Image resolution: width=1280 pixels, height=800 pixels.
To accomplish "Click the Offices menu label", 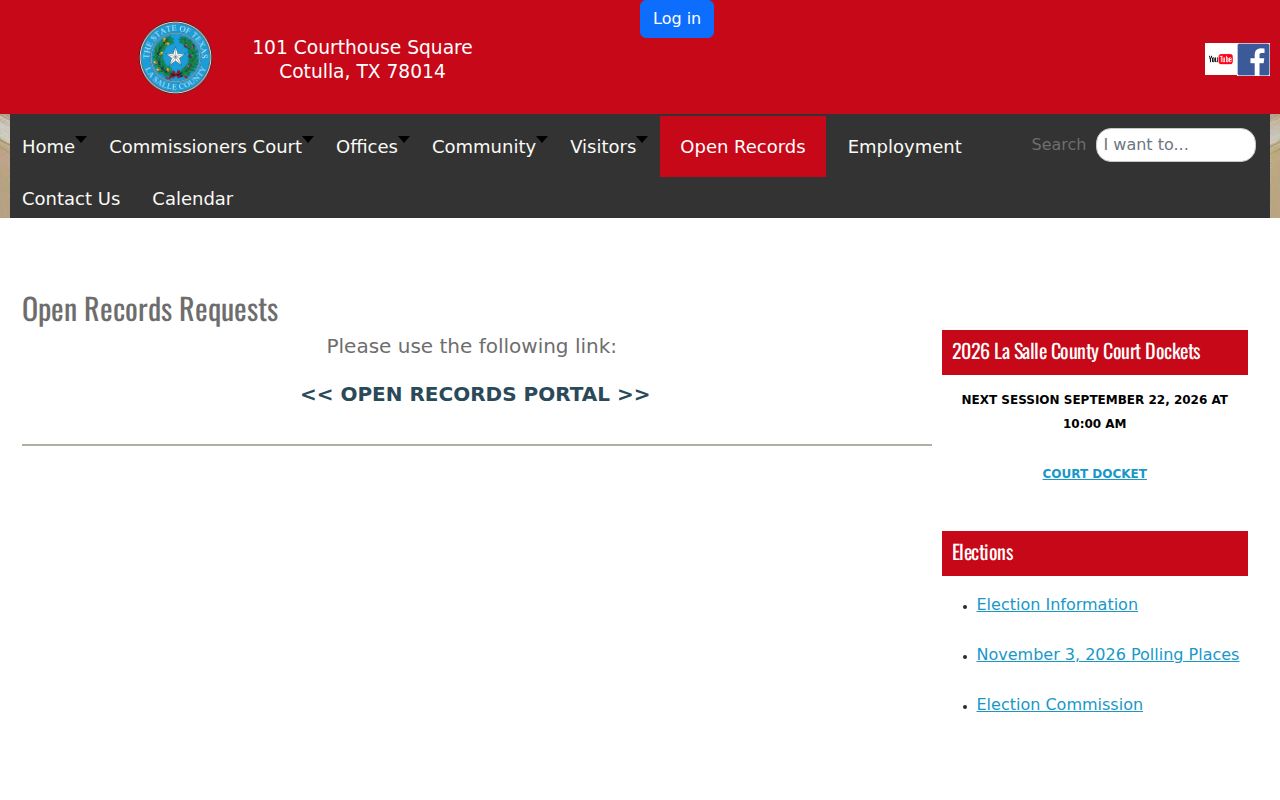I will pyautogui.click(x=366, y=147).
